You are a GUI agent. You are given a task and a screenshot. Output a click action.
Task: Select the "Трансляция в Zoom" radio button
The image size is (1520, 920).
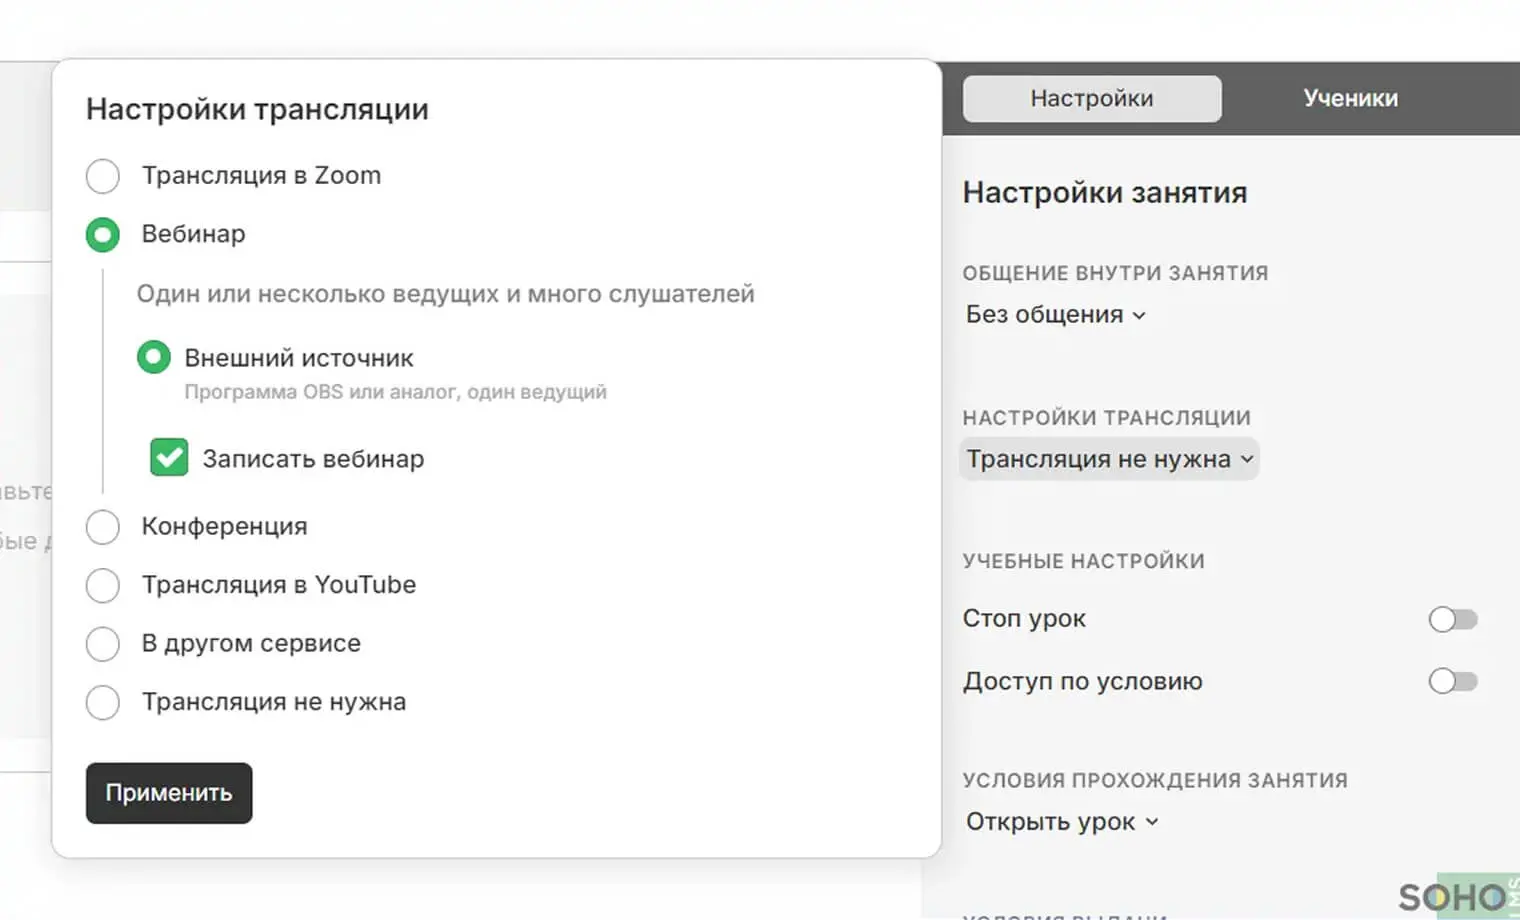102,175
